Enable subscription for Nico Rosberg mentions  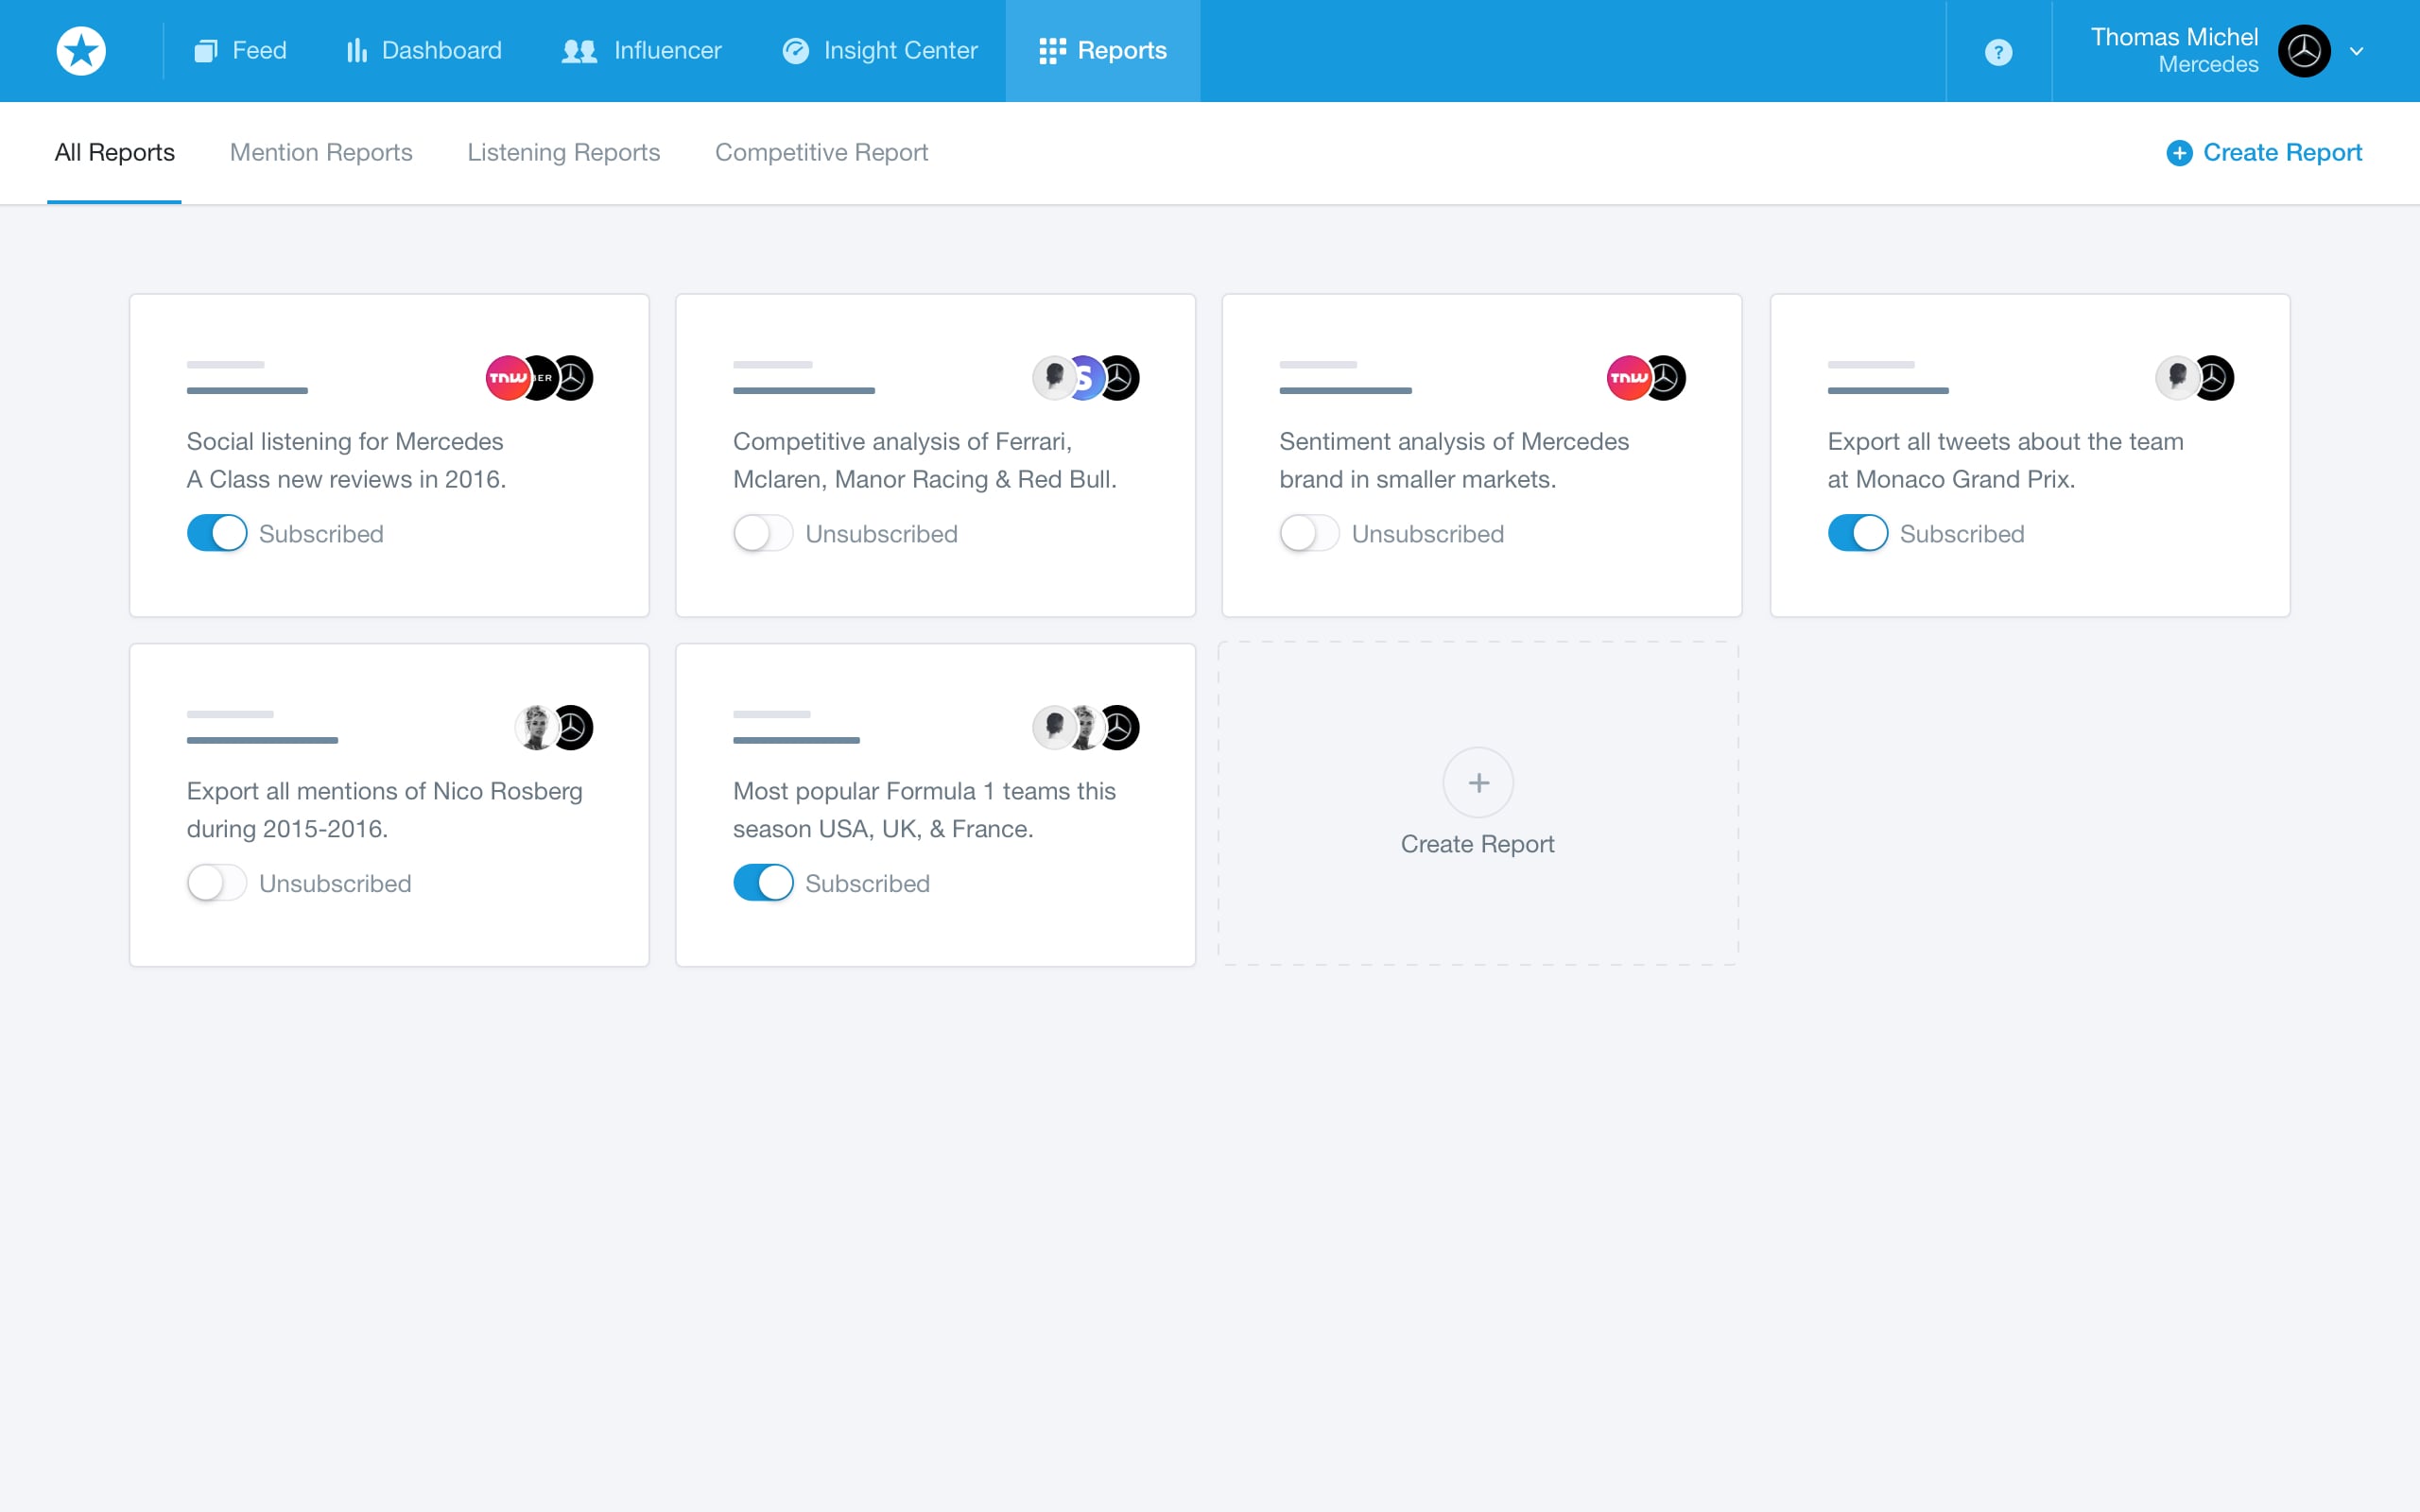tap(217, 883)
